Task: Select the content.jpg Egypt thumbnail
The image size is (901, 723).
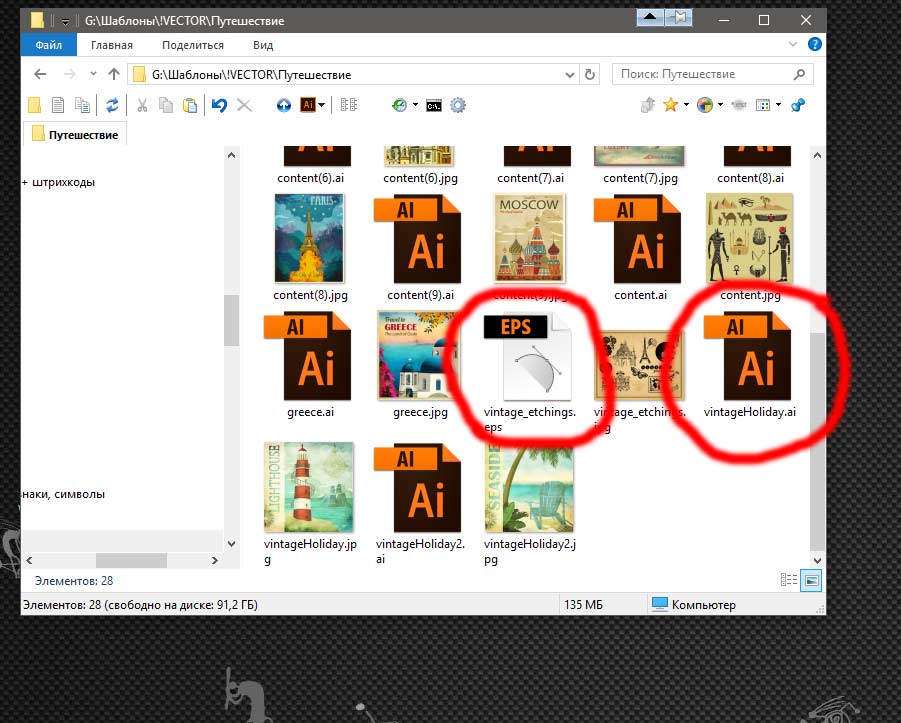Action: click(749, 238)
